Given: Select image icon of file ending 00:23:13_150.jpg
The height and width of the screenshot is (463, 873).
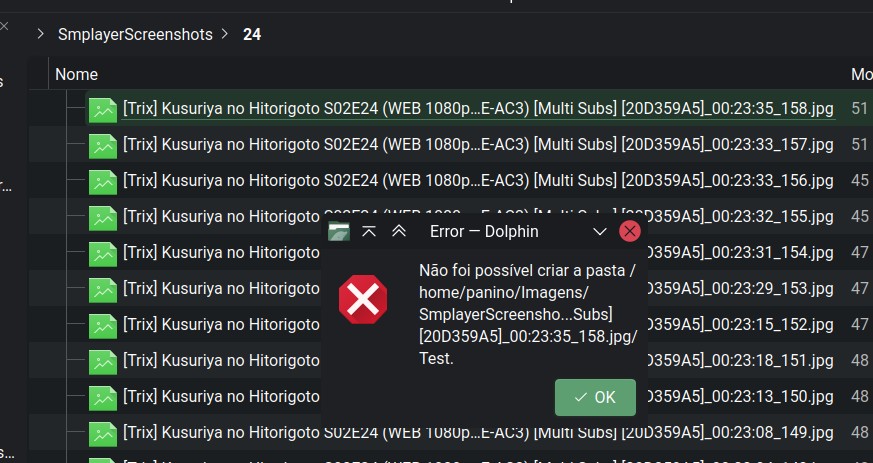Looking at the screenshot, I should (103, 397).
